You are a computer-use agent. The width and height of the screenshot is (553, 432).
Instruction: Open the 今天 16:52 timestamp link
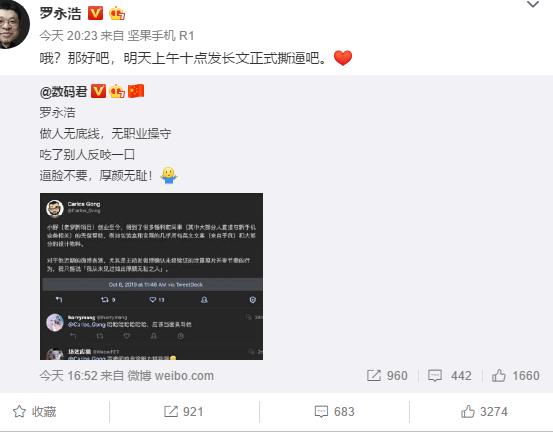(68, 376)
